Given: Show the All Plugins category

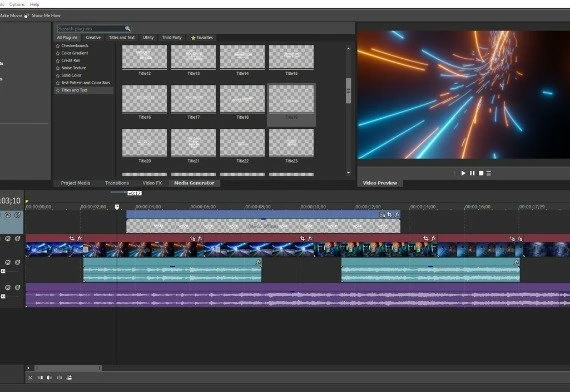Looking at the screenshot, I should (67, 37).
